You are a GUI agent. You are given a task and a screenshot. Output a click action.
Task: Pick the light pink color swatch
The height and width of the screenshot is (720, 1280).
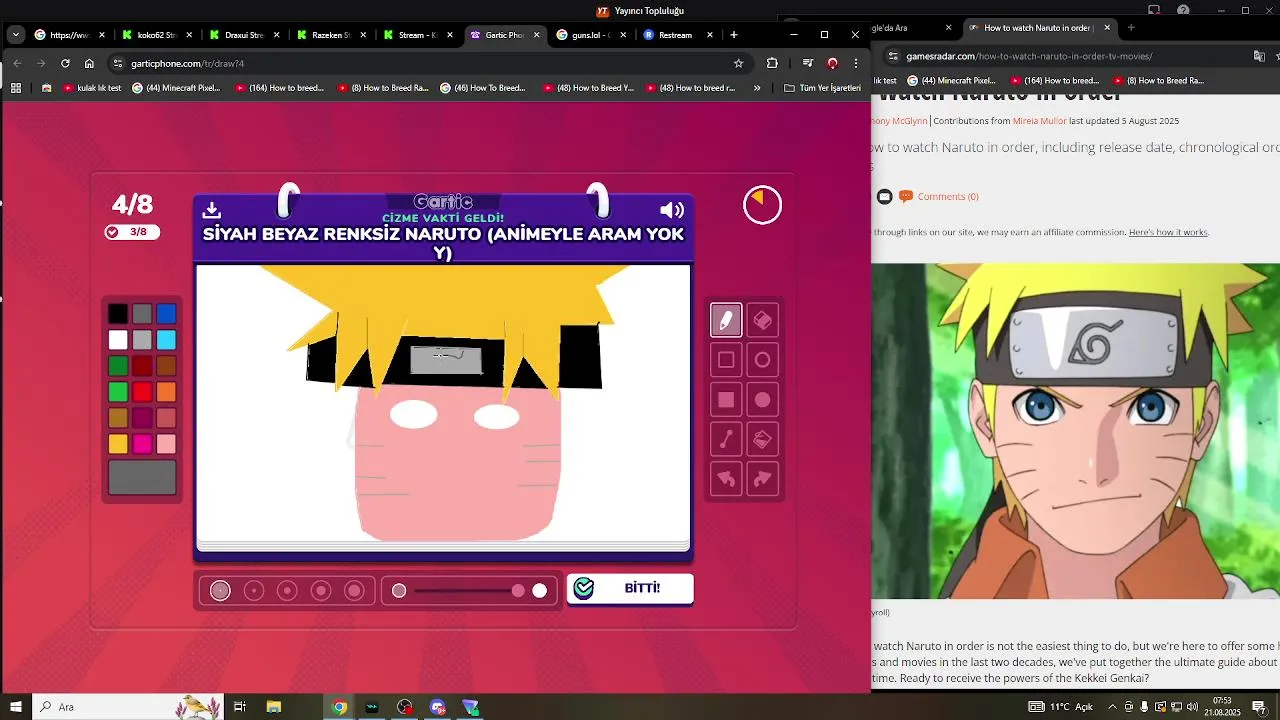pos(166,444)
